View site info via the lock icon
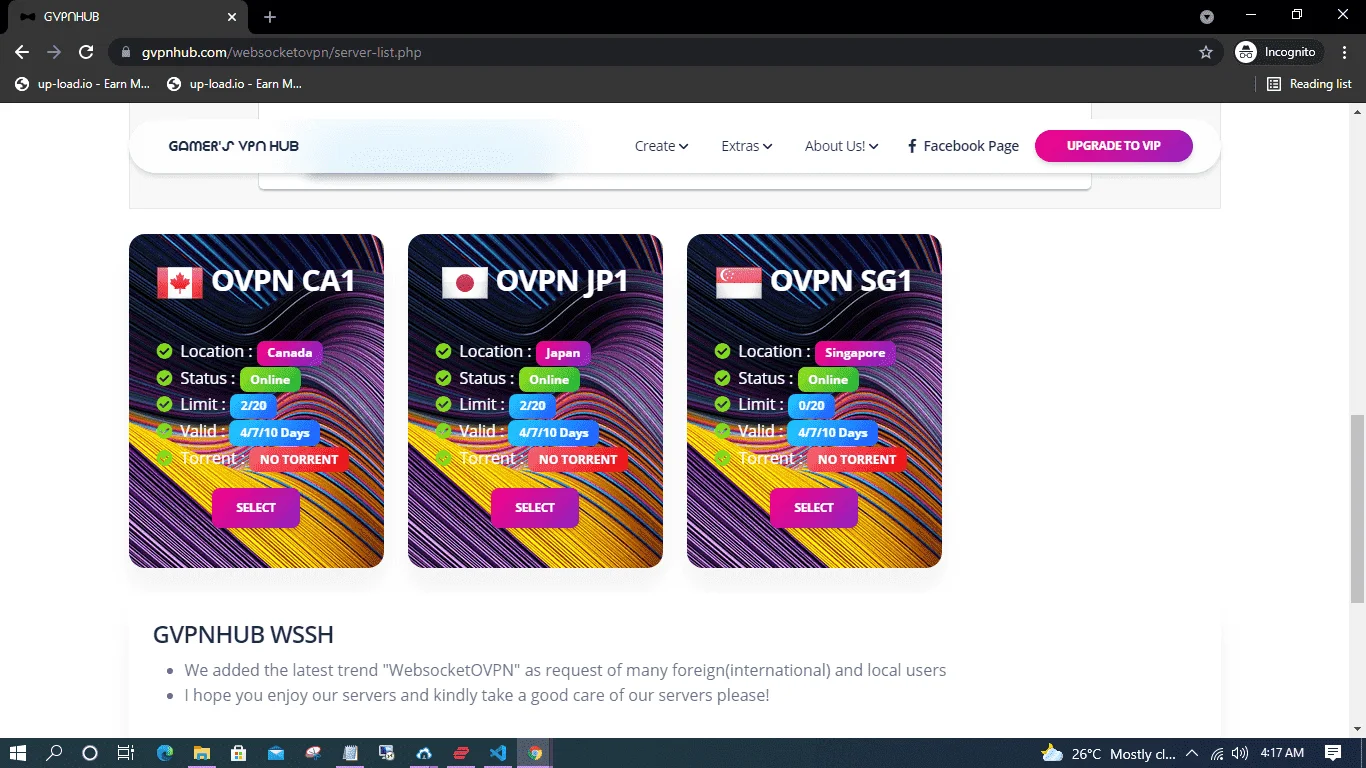Image resolution: width=1366 pixels, height=768 pixels. click(x=126, y=52)
